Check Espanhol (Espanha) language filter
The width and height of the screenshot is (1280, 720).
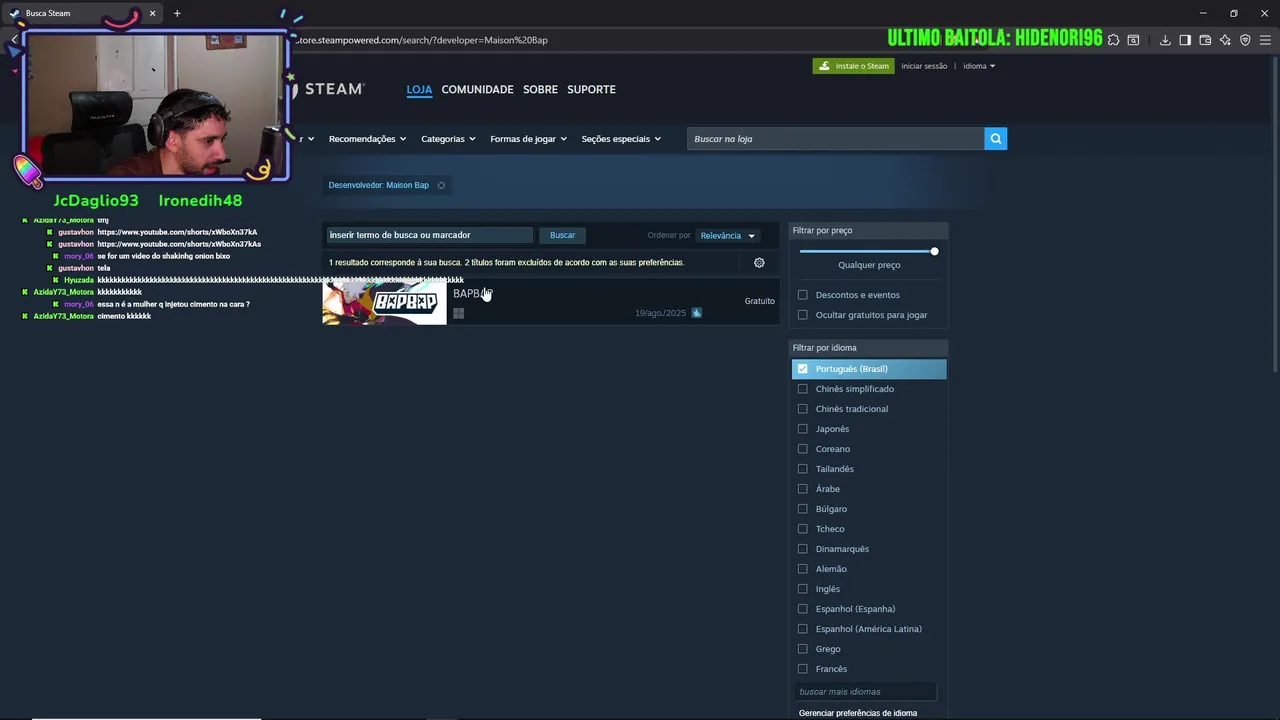[x=802, y=609]
